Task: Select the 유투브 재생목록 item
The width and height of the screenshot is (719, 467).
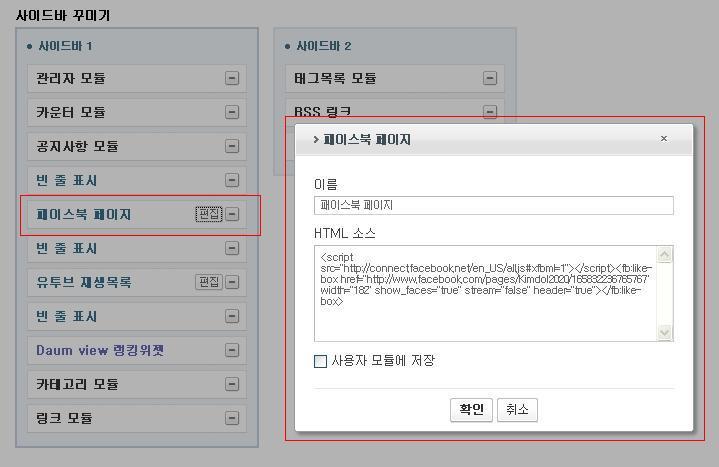Action: [137, 282]
